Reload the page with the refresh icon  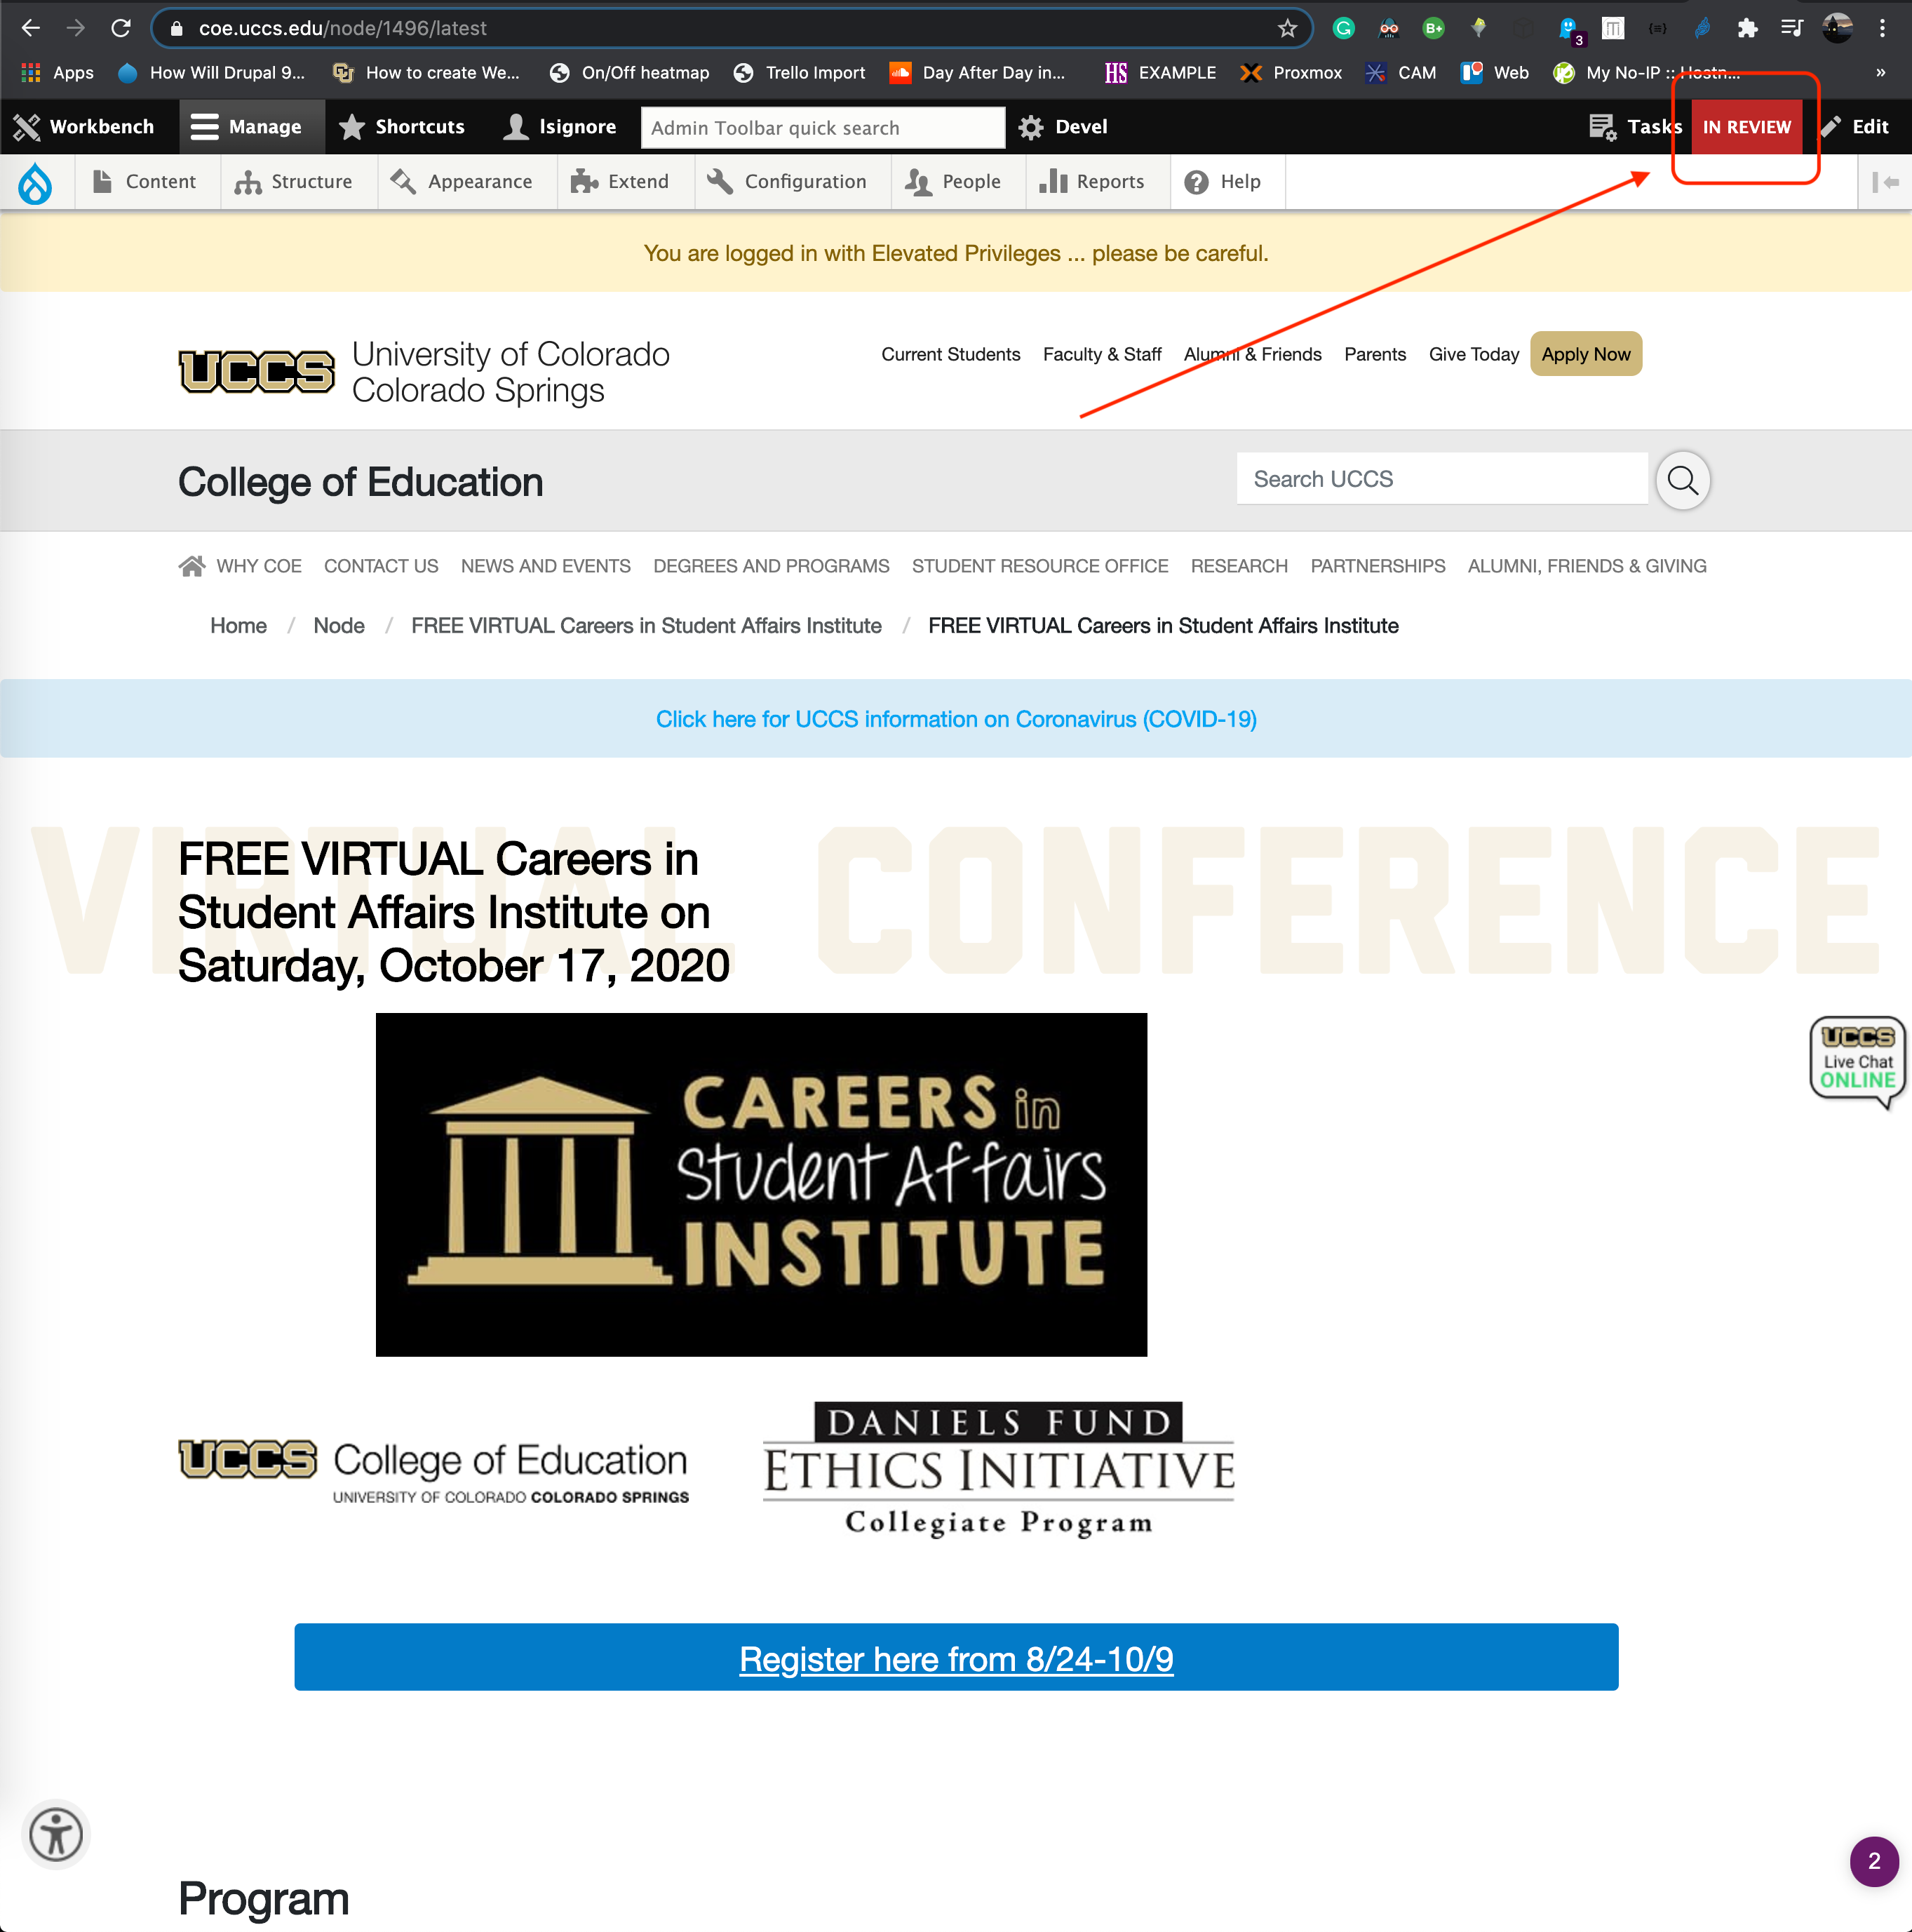pos(121,28)
